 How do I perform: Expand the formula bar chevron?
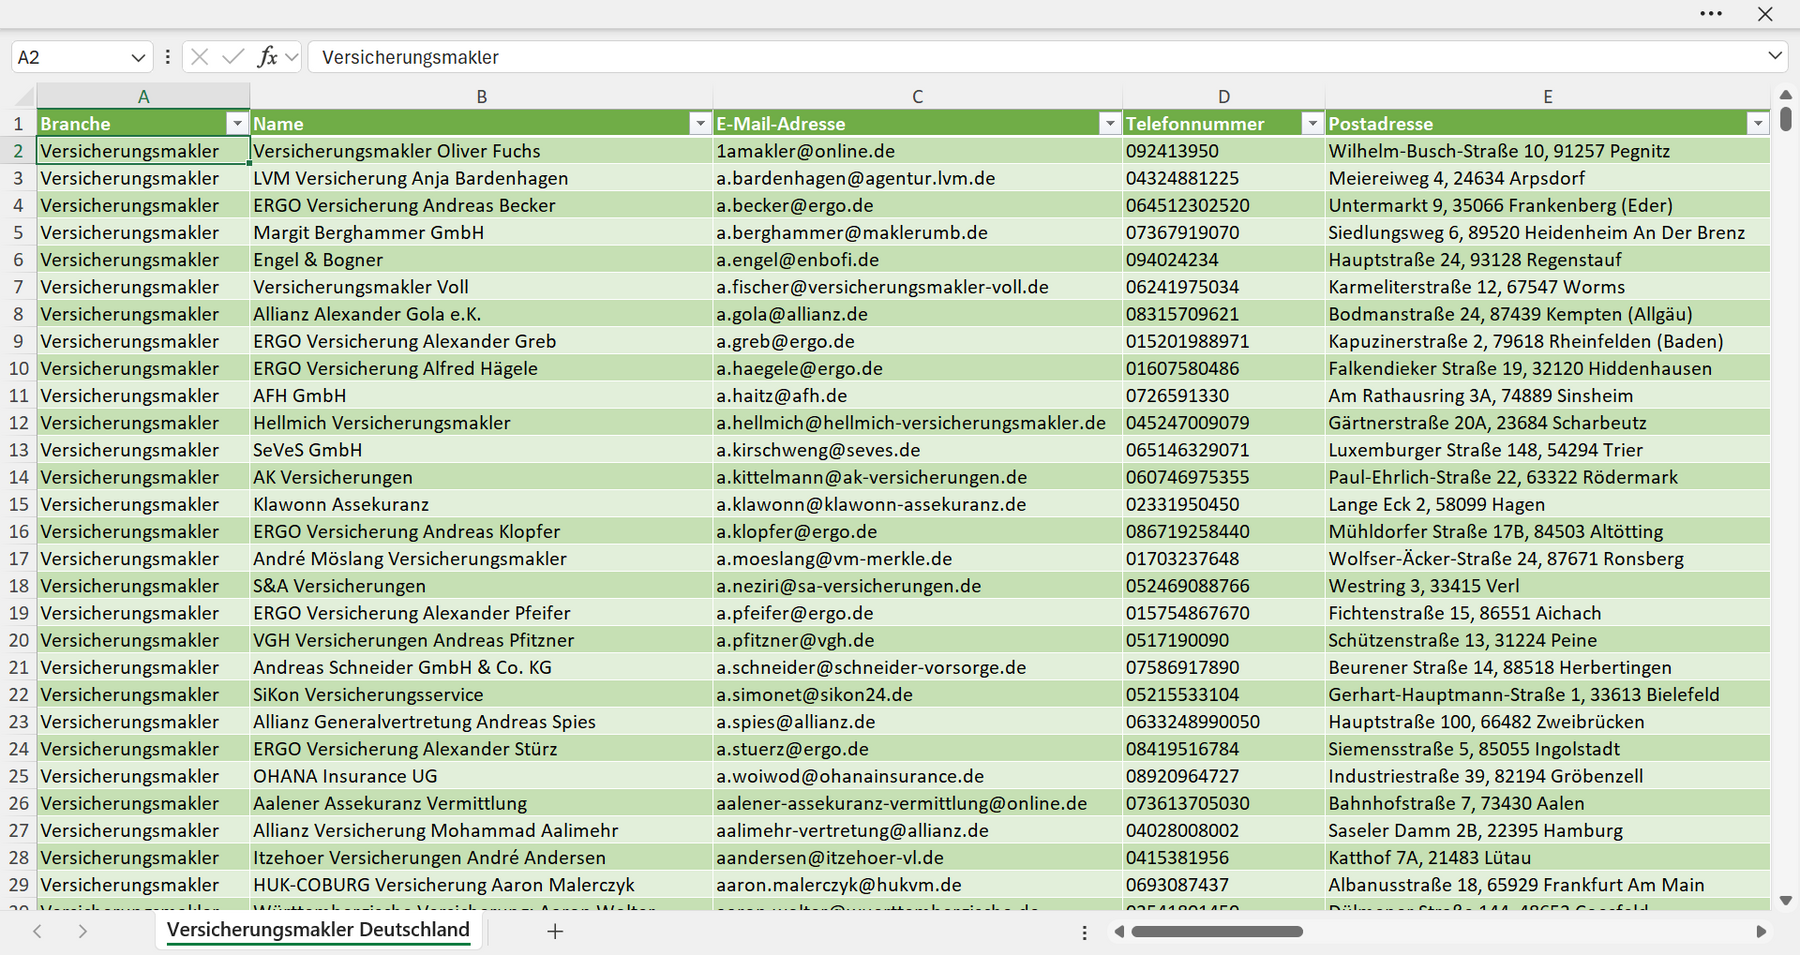click(x=1775, y=56)
